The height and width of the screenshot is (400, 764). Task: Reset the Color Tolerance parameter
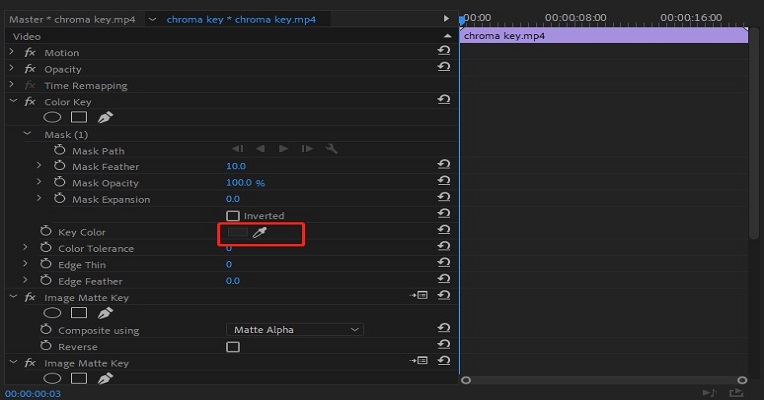click(444, 246)
